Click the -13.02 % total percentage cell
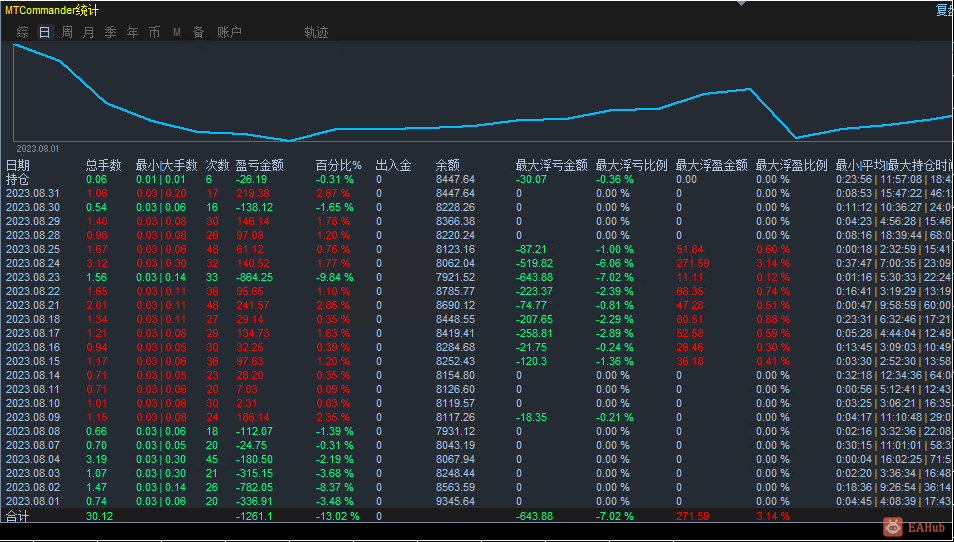This screenshot has width=954, height=542. [337, 516]
